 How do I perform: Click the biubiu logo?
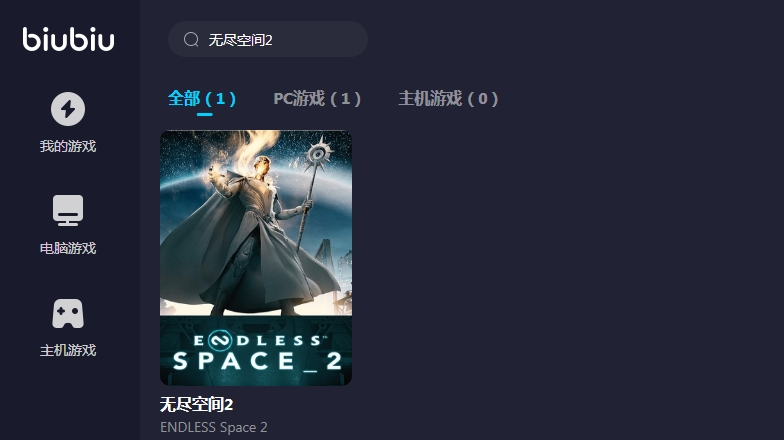(68, 39)
